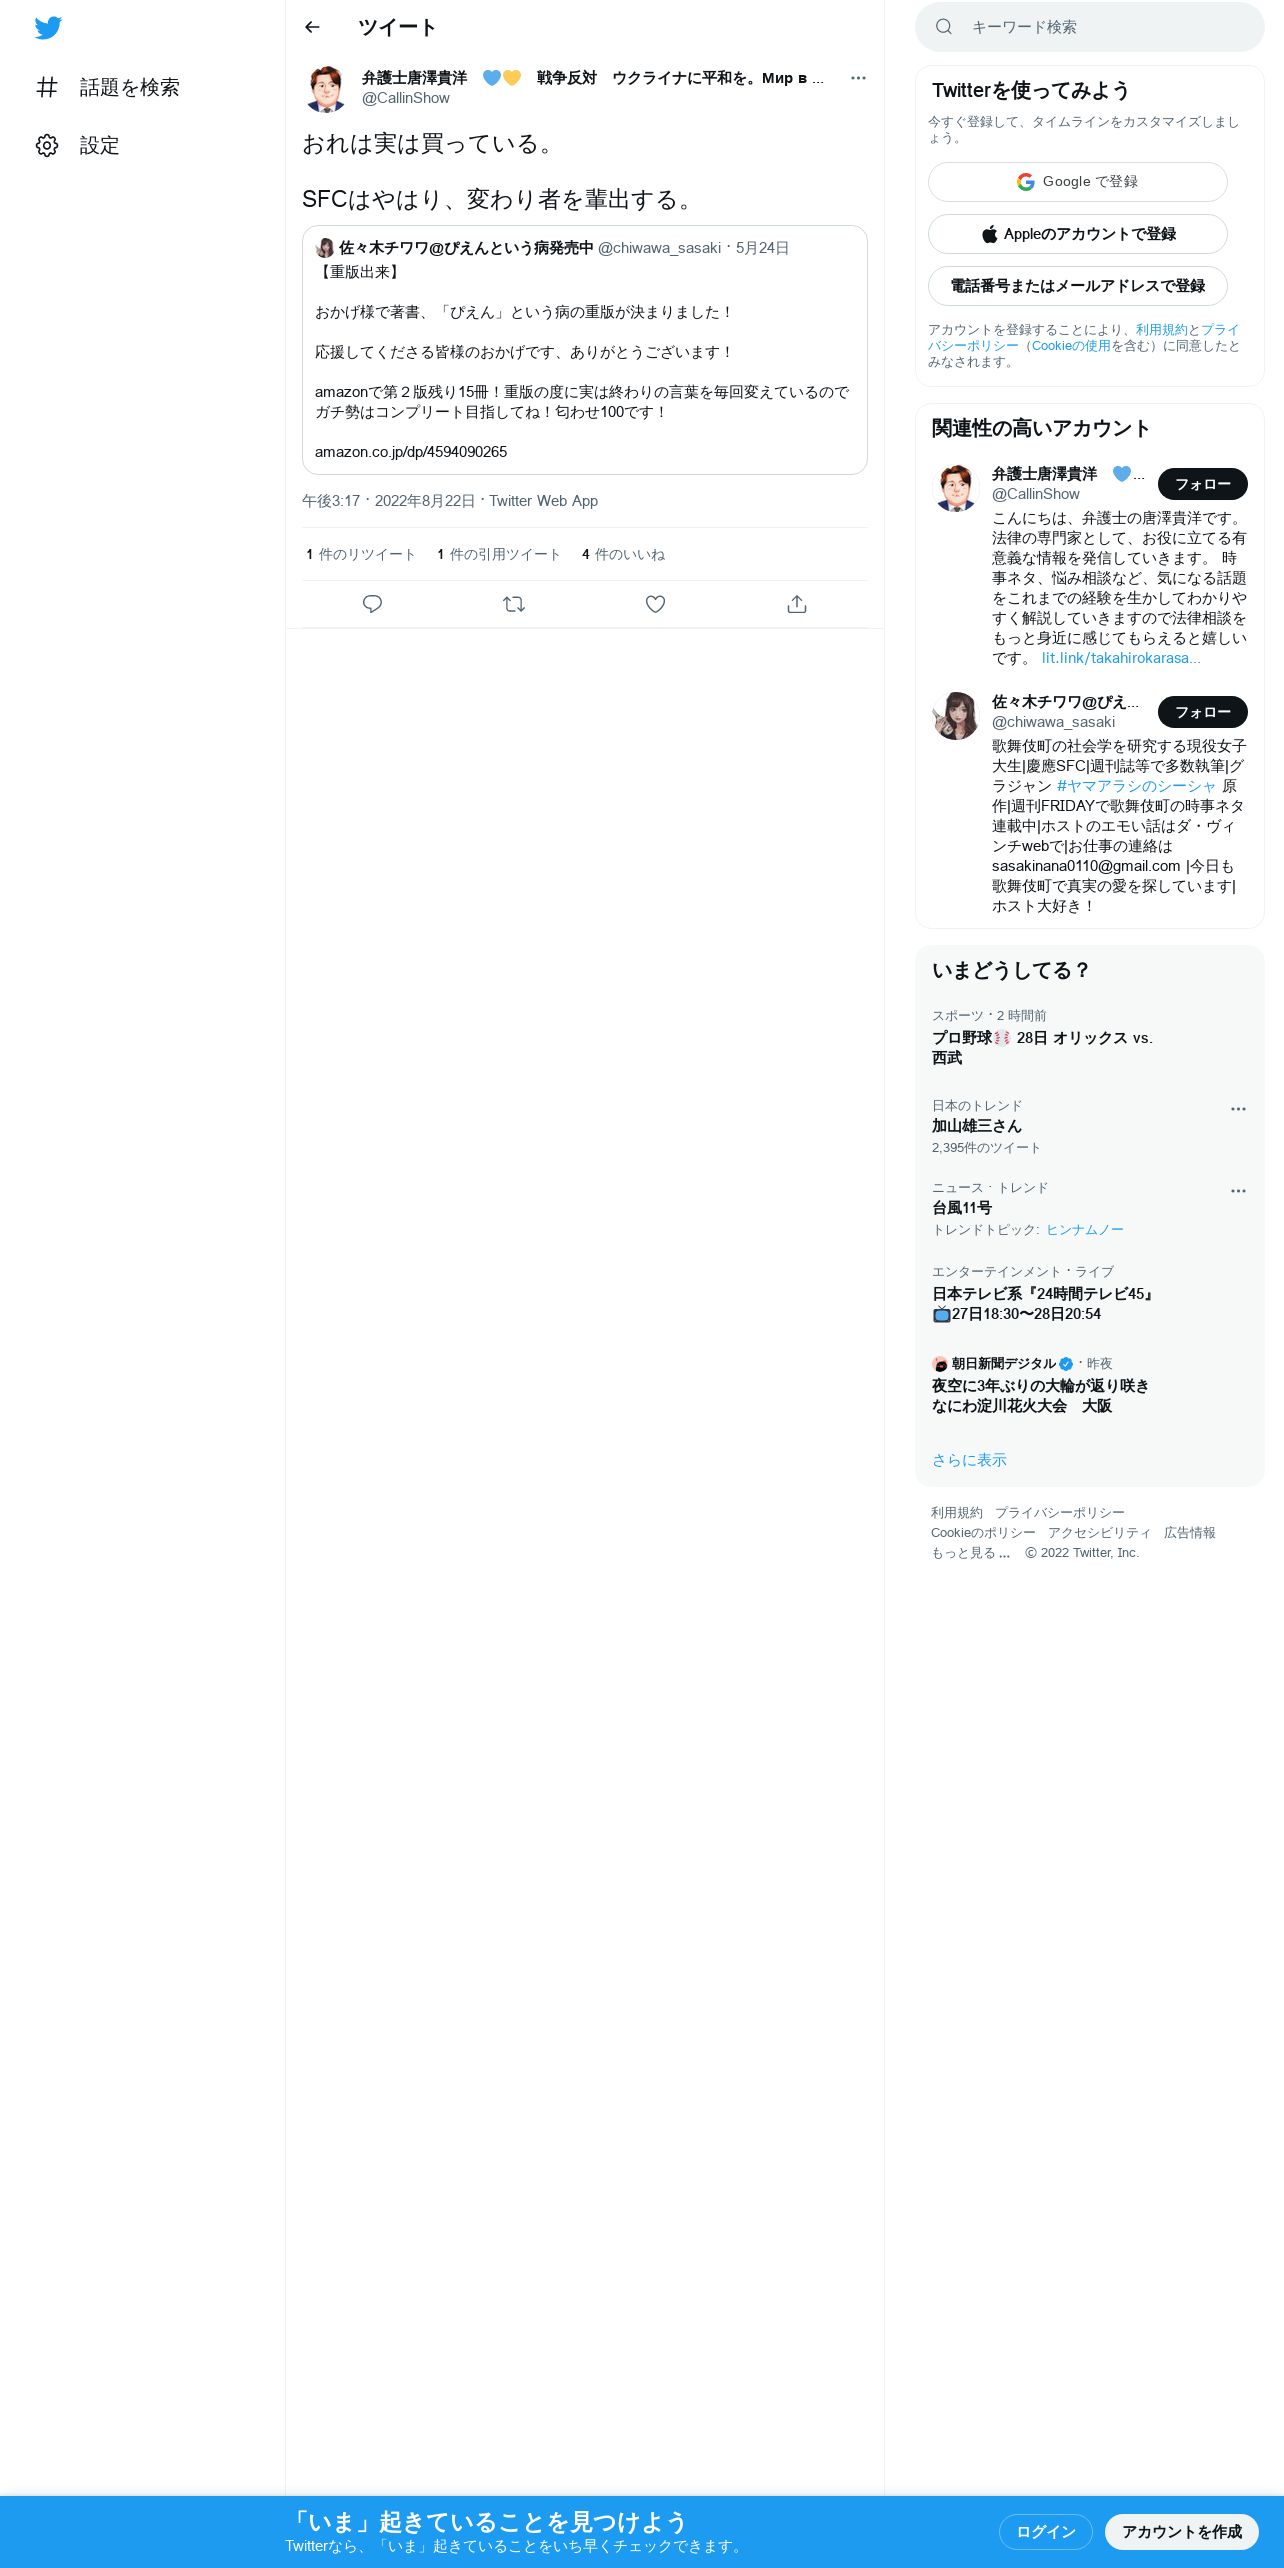Viewport: 1284px width, 2568px height.
Task: Open more options for 台風11号 trend
Action: pos(1238,1191)
